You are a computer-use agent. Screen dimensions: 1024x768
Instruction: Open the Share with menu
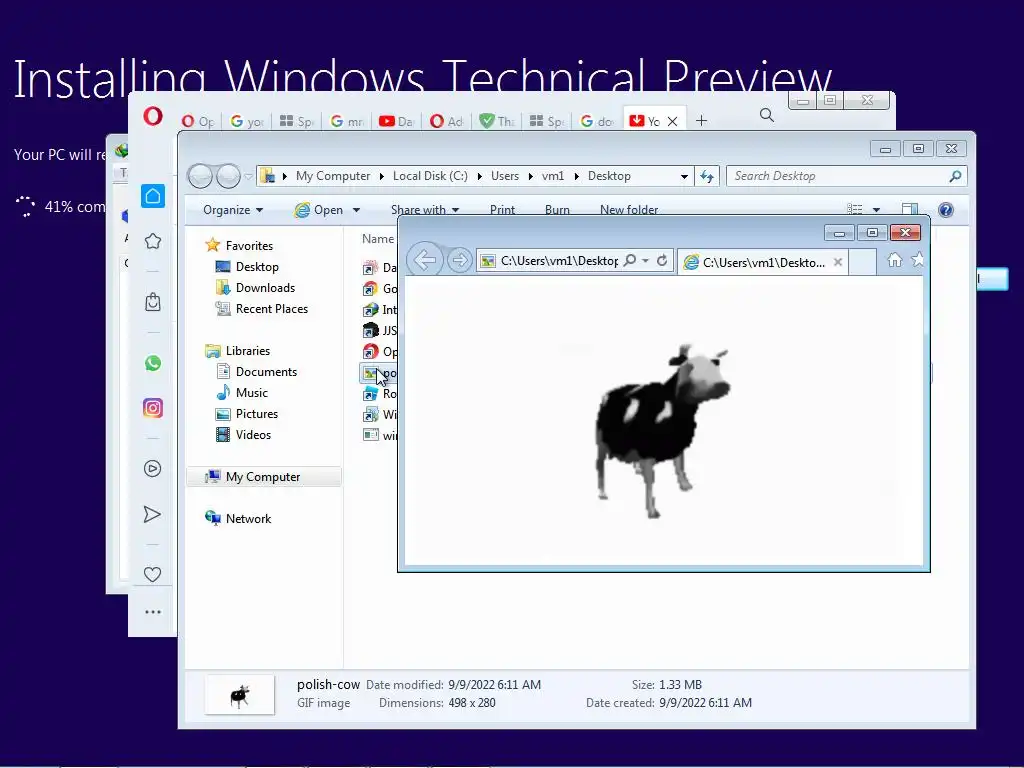(x=425, y=210)
